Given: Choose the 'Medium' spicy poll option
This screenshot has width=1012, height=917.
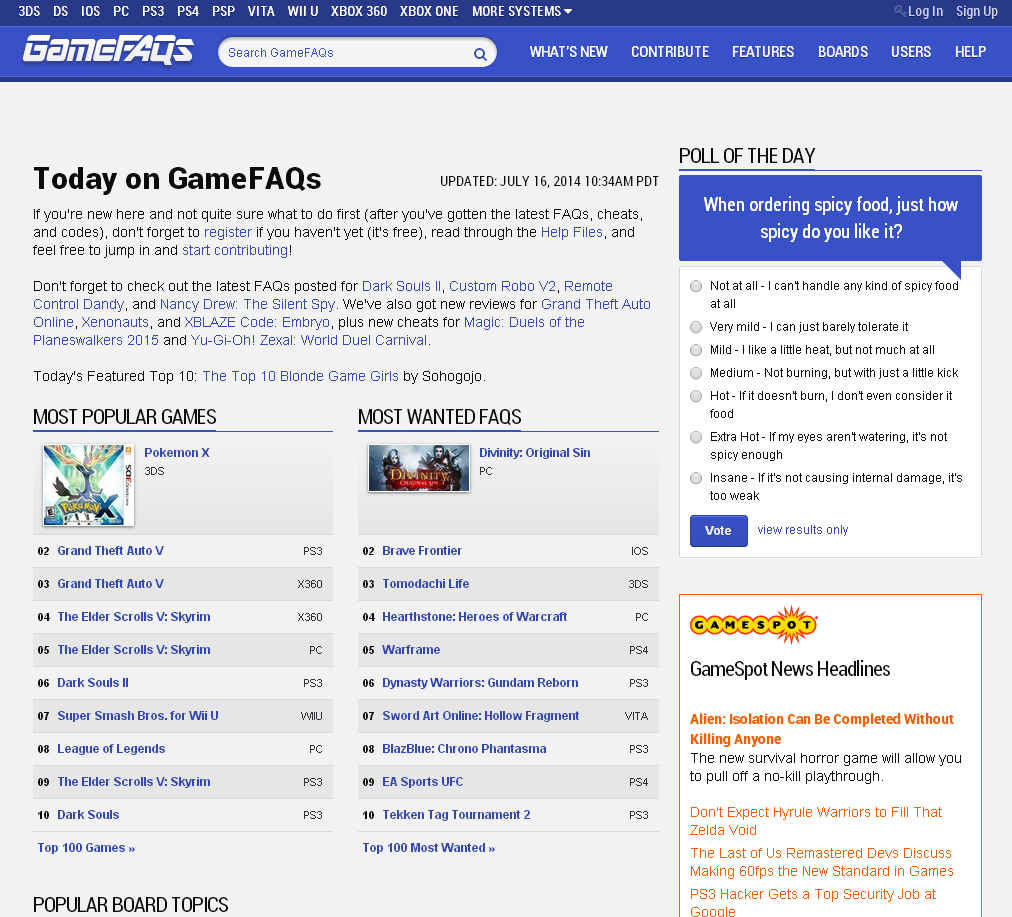Looking at the screenshot, I should [x=696, y=373].
